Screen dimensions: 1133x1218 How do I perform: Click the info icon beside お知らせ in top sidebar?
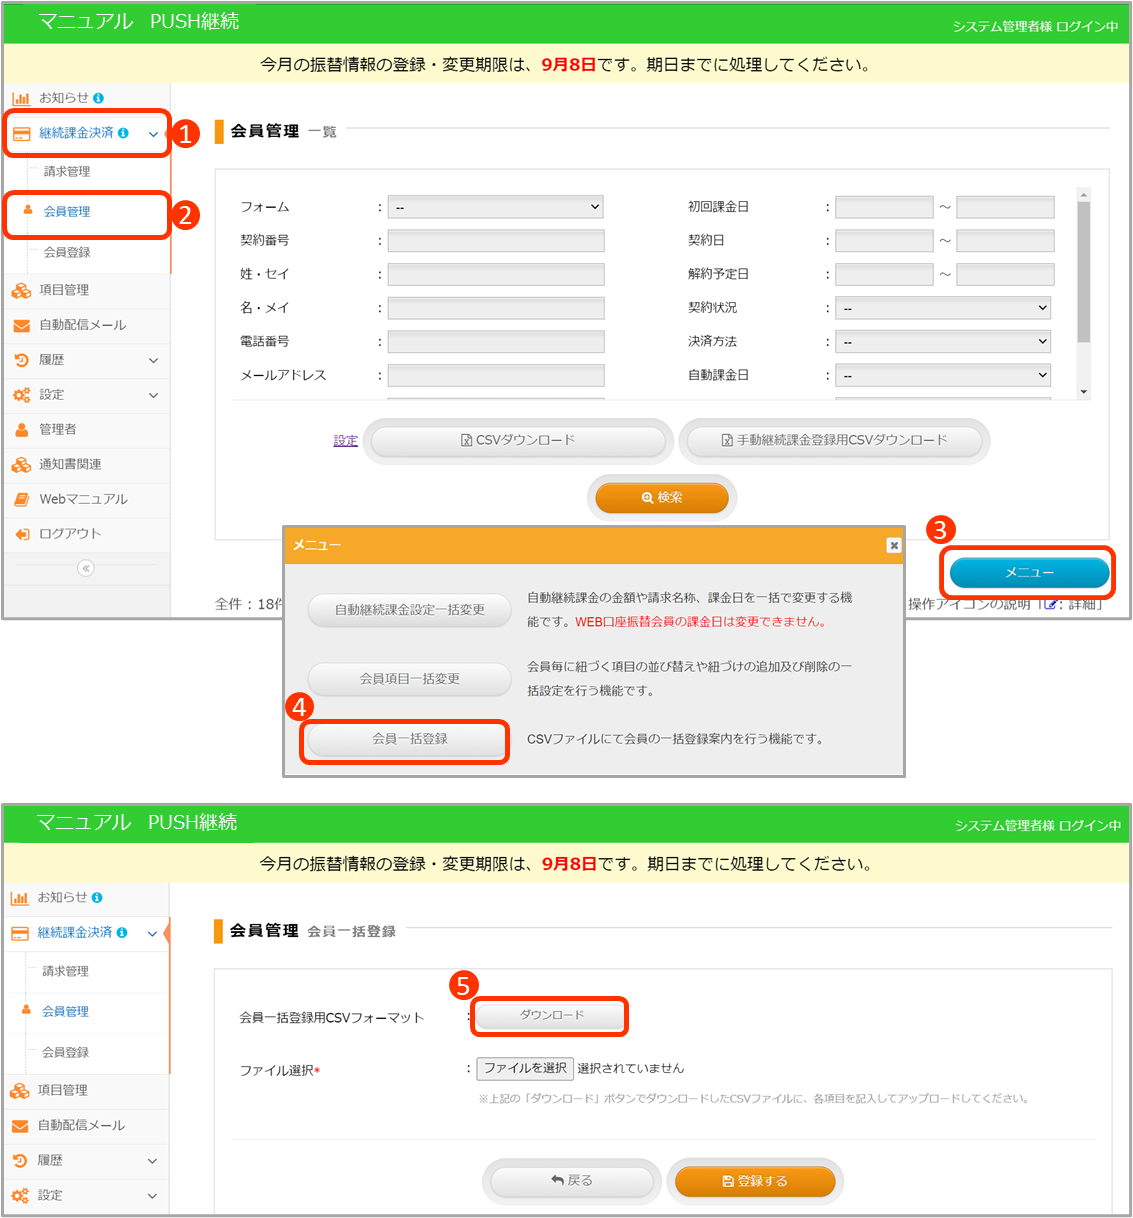tap(98, 98)
